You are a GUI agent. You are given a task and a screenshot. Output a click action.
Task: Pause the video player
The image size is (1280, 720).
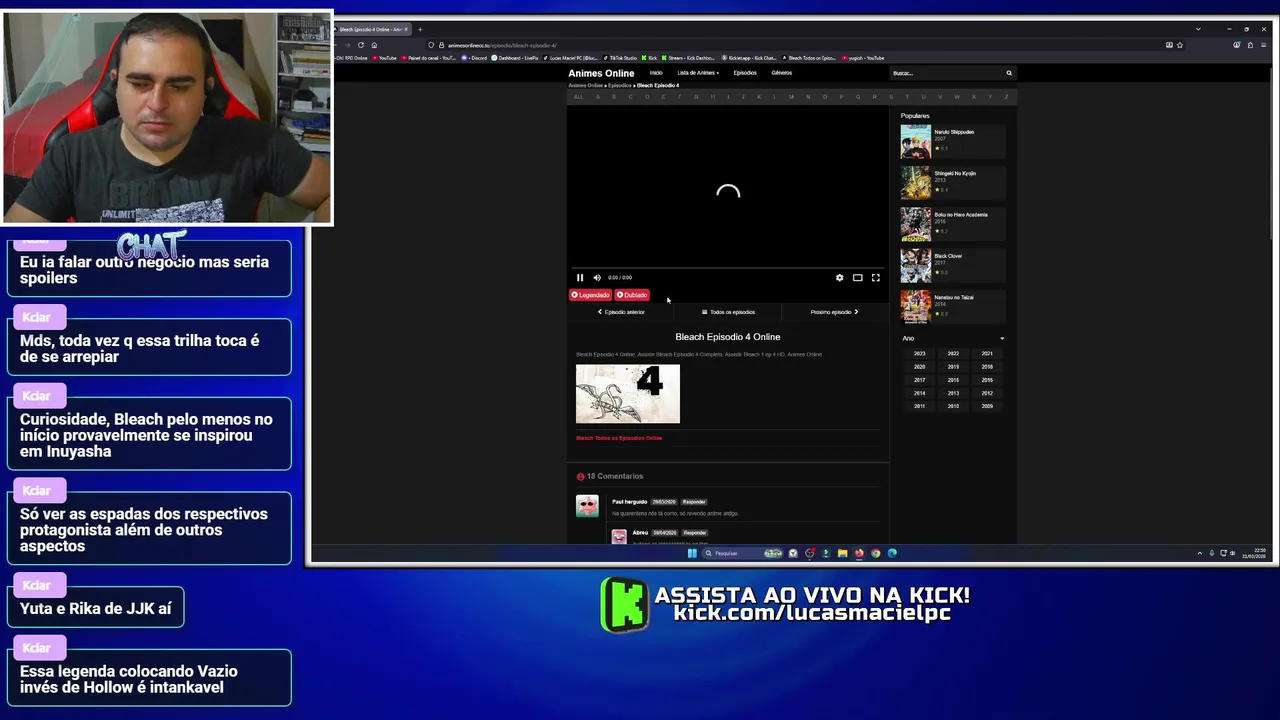pos(580,278)
